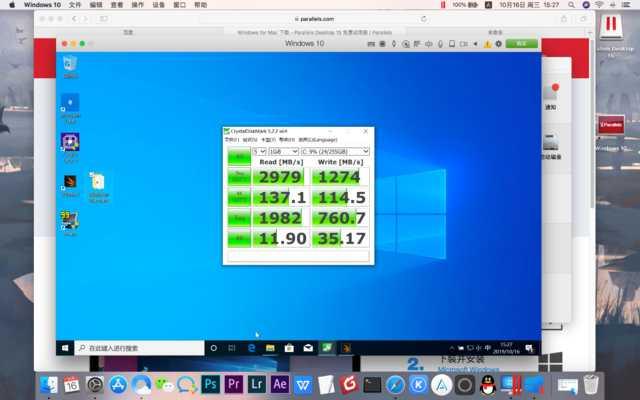Click the microphone icon in VM title bar
Viewport: 640px width, 400px height.
tap(440, 44)
